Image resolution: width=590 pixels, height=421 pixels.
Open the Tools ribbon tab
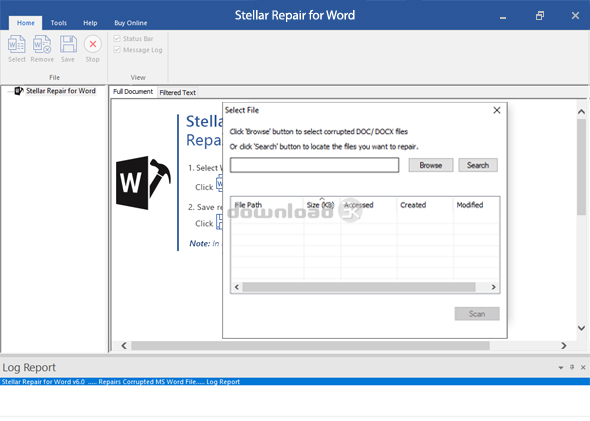59,23
